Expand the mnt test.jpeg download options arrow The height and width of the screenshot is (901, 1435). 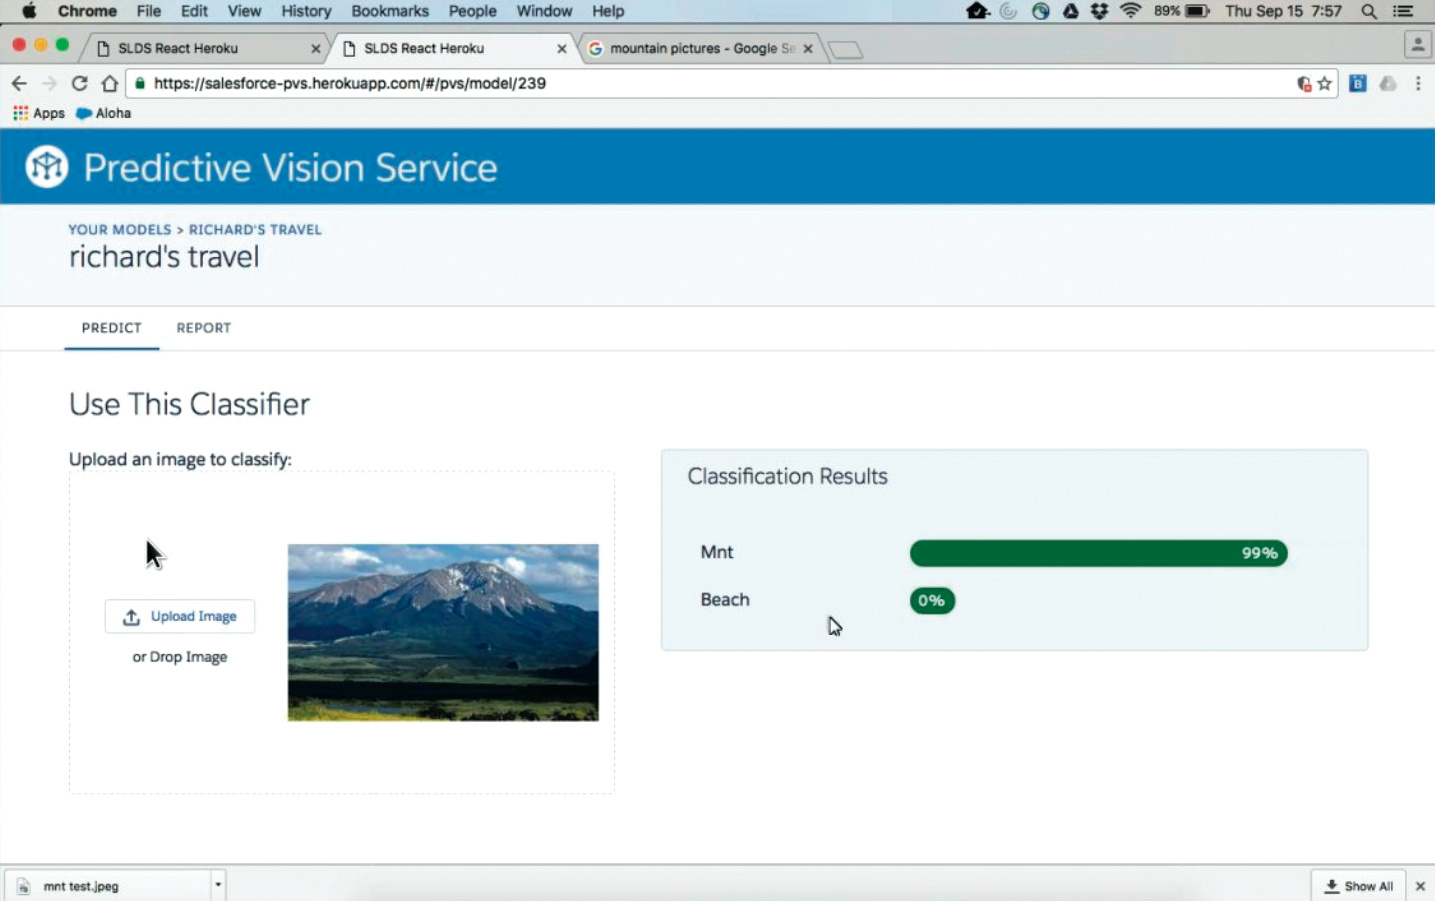(x=217, y=885)
